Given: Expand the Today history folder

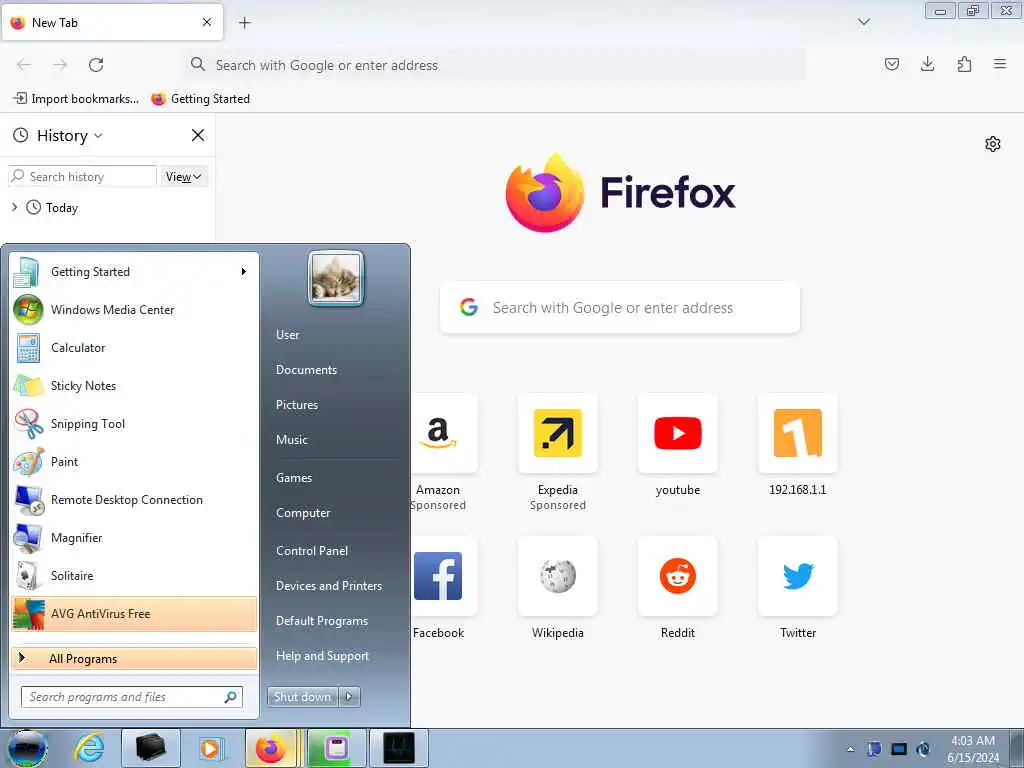Looking at the screenshot, I should tap(14, 208).
